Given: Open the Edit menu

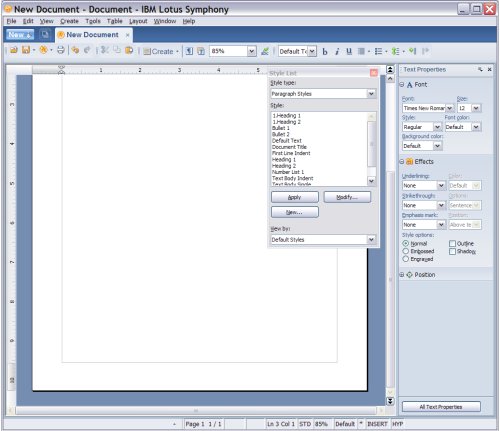Looking at the screenshot, I should coord(28,21).
